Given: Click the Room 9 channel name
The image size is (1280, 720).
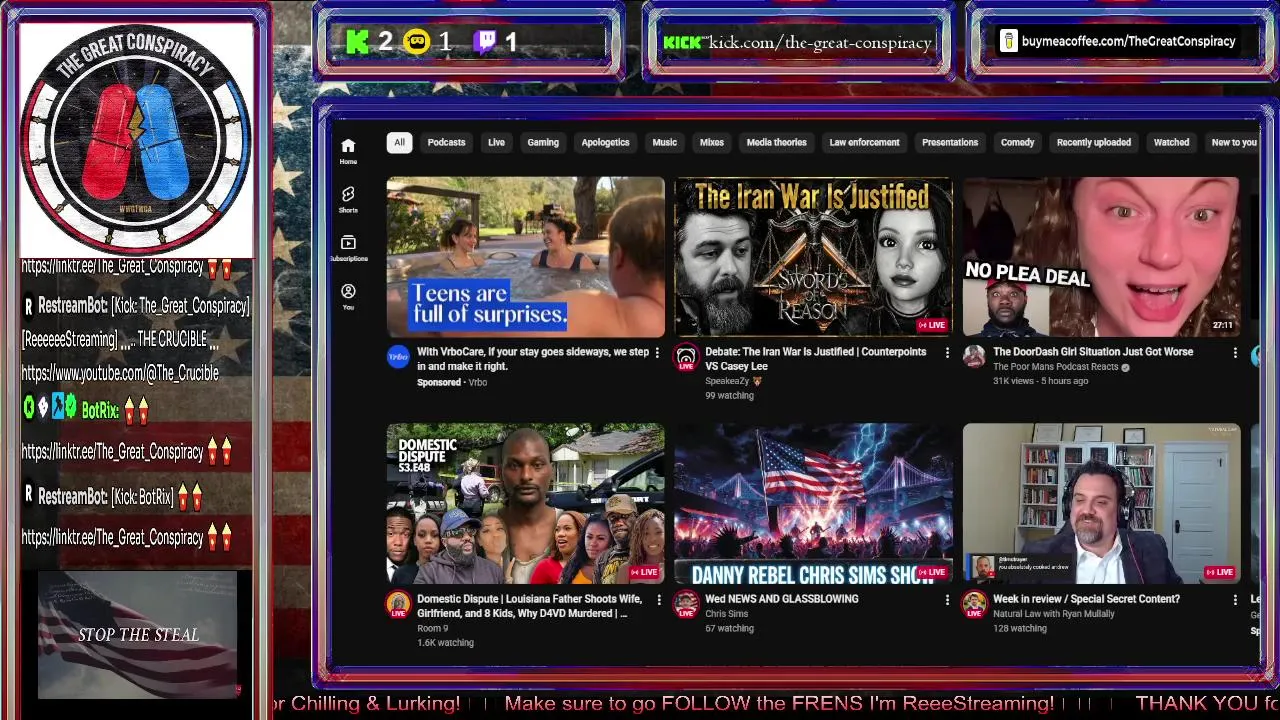Looking at the screenshot, I should [x=432, y=628].
